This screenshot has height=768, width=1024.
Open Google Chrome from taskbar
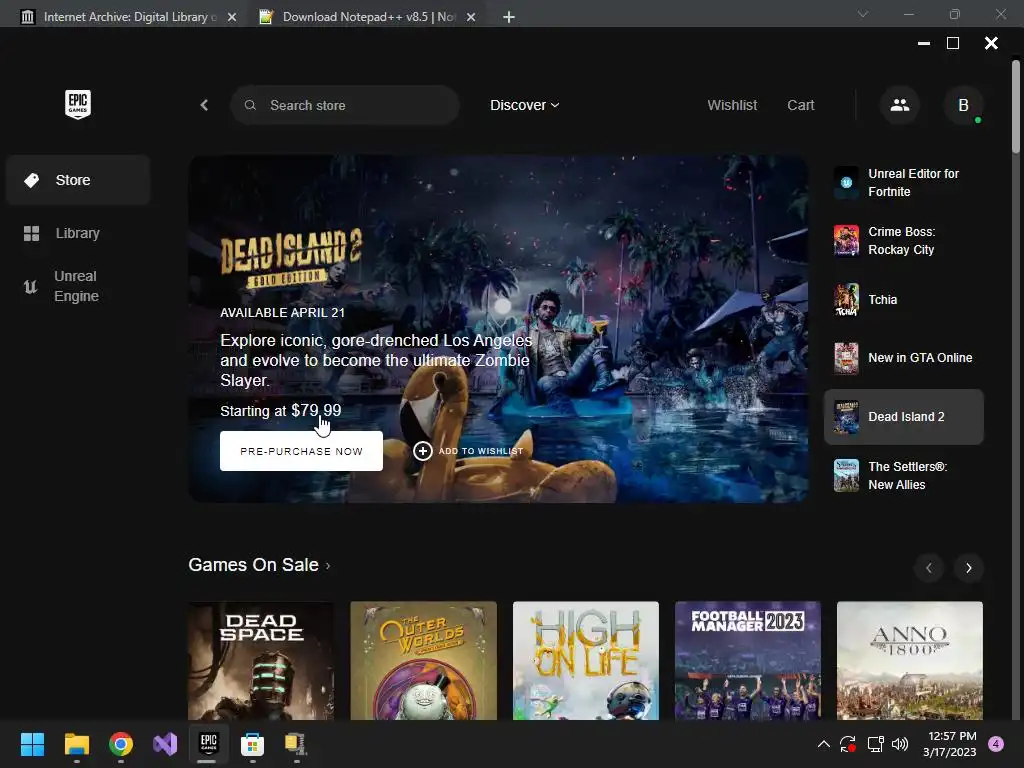pos(121,744)
